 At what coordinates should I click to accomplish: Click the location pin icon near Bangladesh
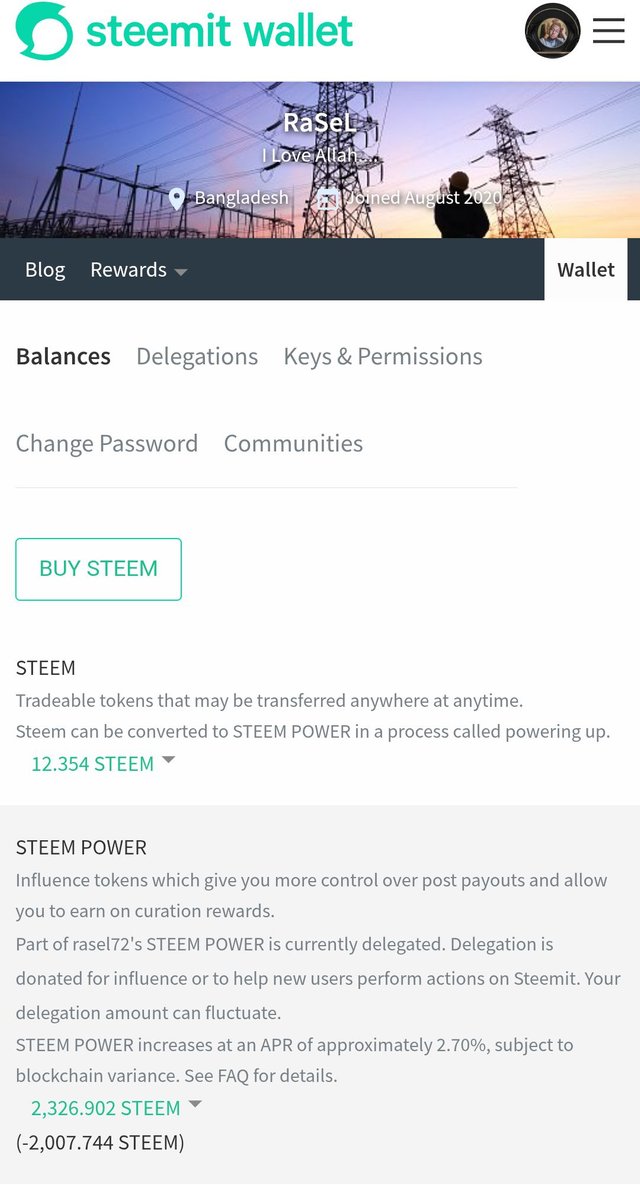pyautogui.click(x=176, y=199)
